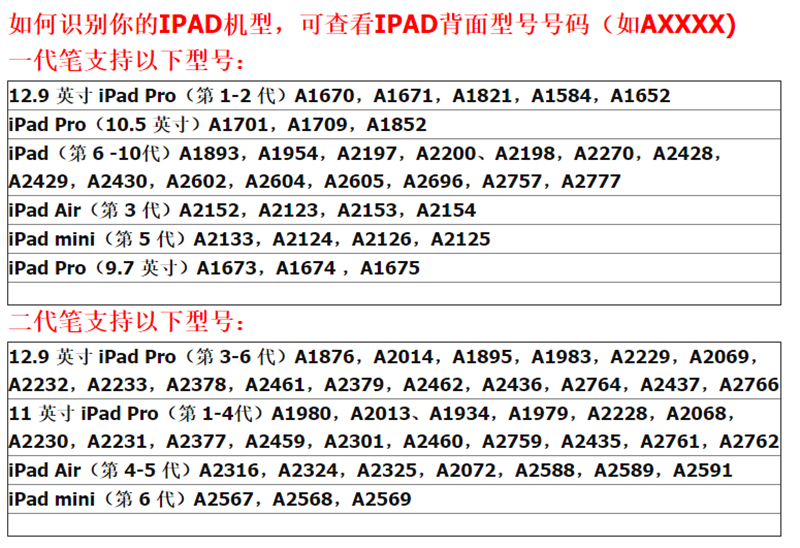Click model number A2569

[382, 499]
